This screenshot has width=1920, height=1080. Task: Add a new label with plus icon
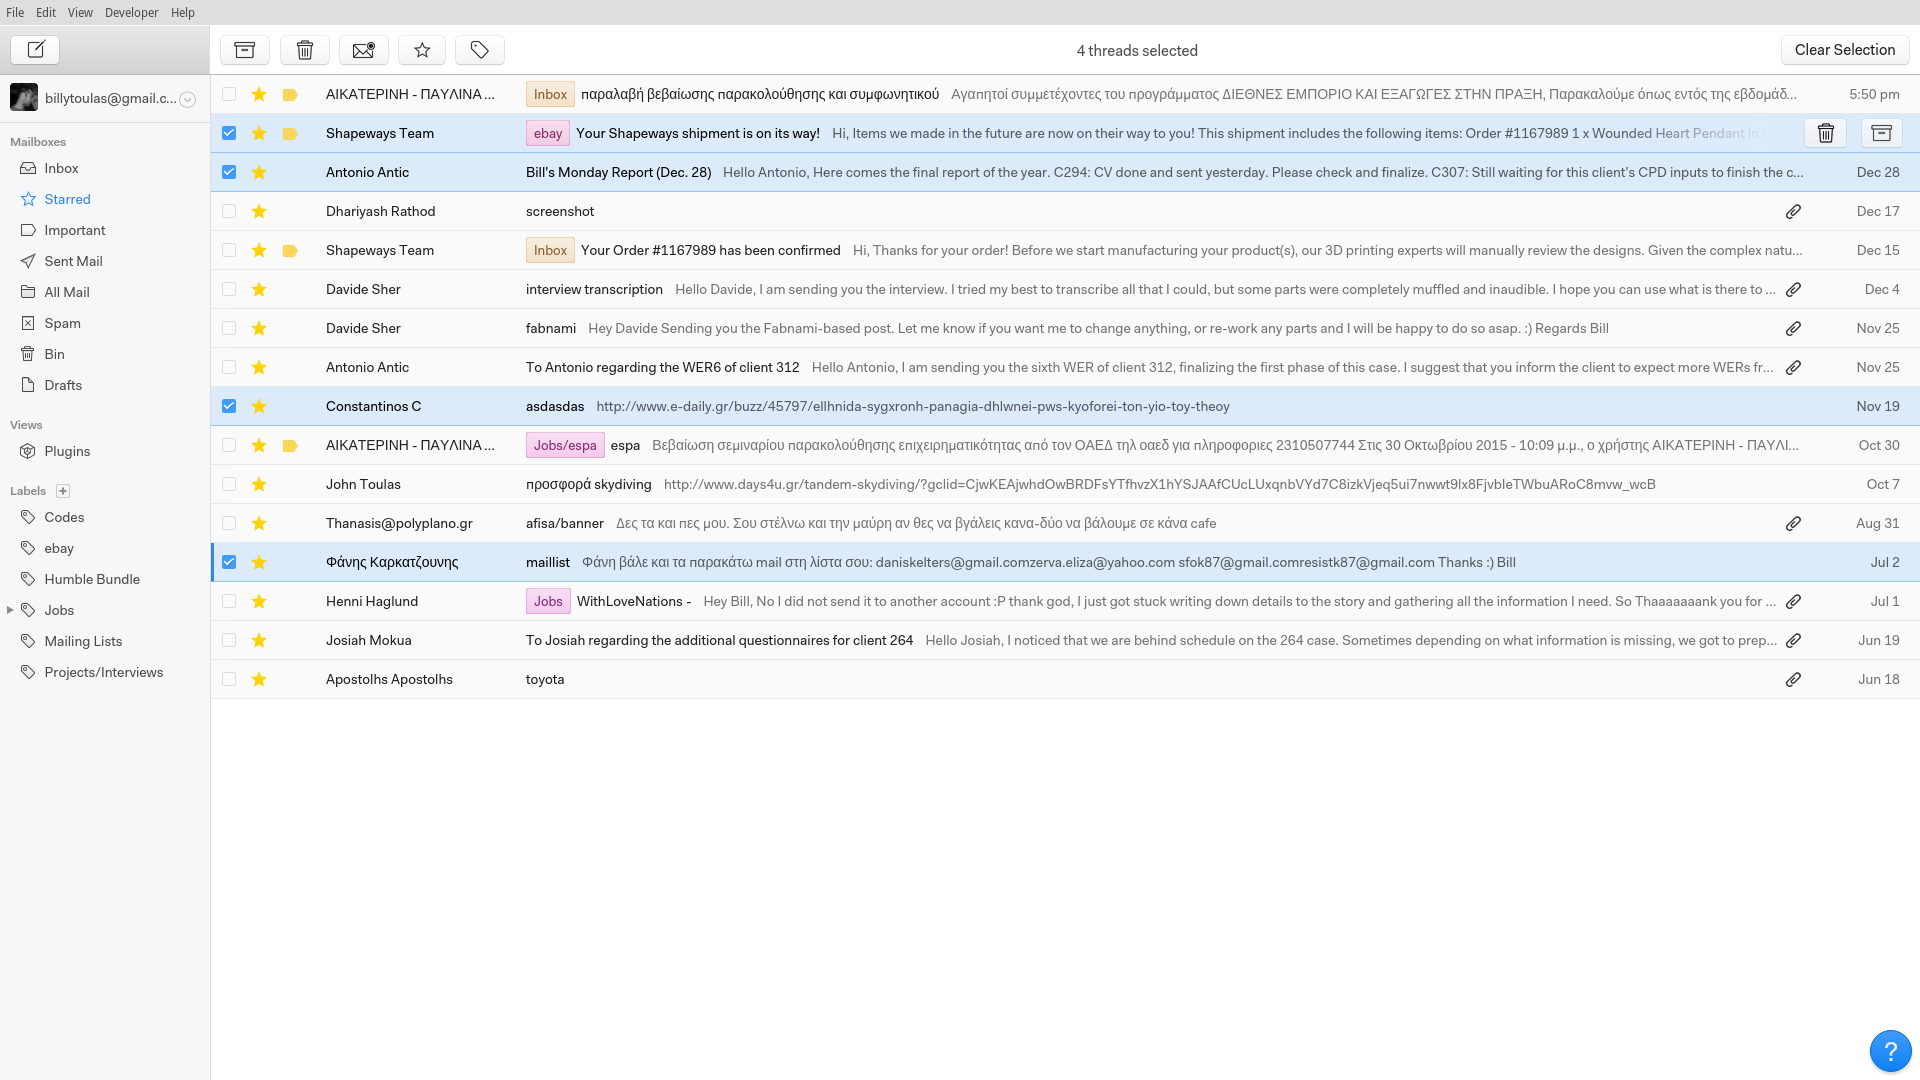pos(63,491)
